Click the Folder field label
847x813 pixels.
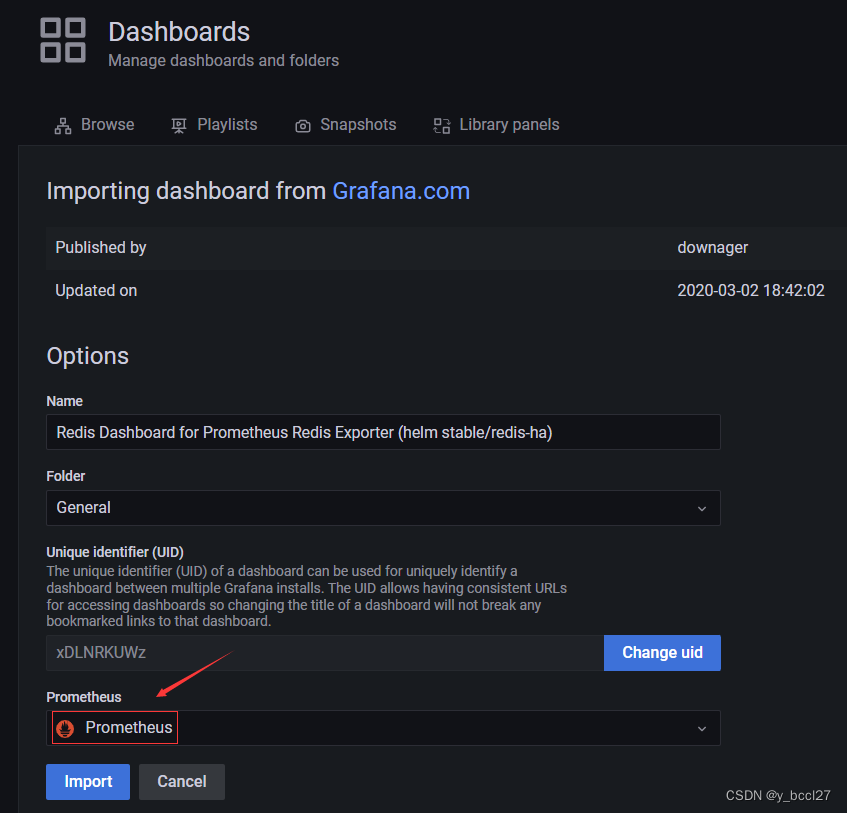(66, 476)
